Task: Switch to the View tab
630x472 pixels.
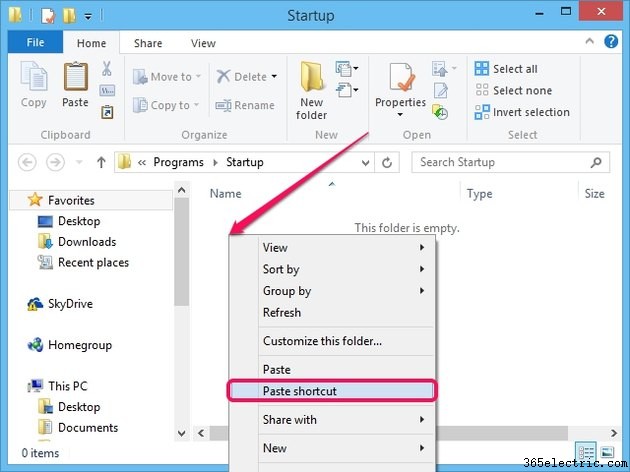Action: pyautogui.click(x=203, y=43)
